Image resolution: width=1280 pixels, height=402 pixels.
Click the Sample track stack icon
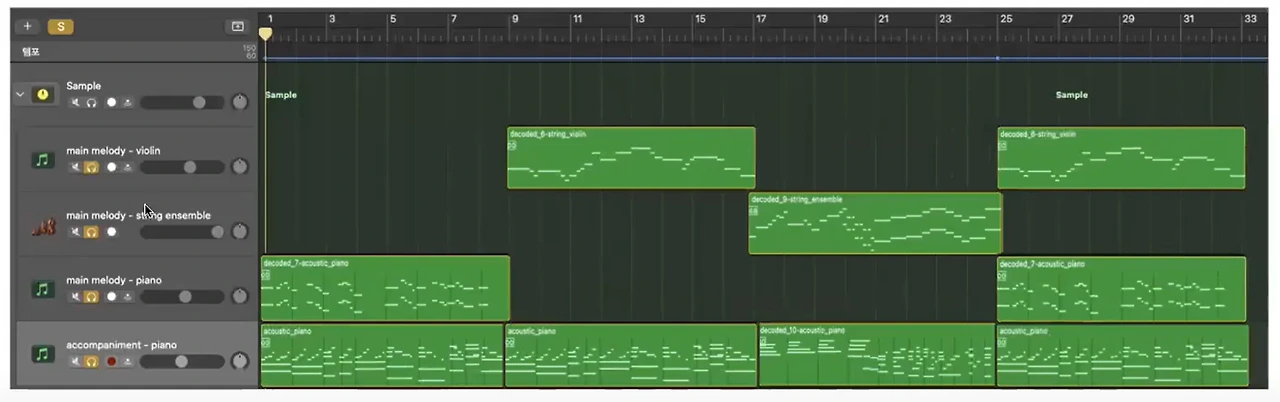pyautogui.click(x=43, y=94)
